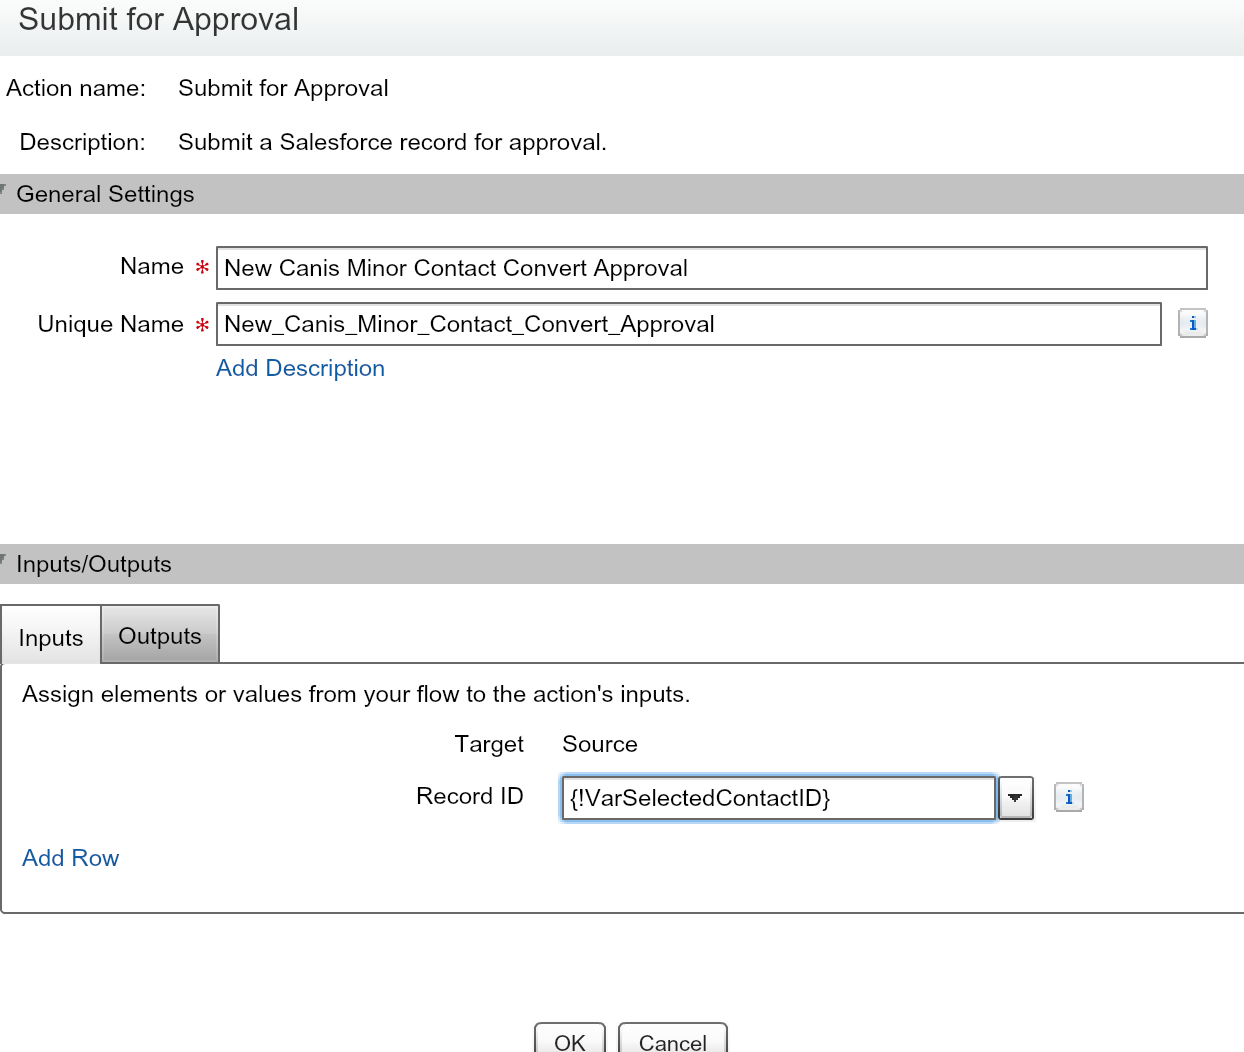Click the Salesforce record description text
Image resolution: width=1244 pixels, height=1052 pixels.
392,142
